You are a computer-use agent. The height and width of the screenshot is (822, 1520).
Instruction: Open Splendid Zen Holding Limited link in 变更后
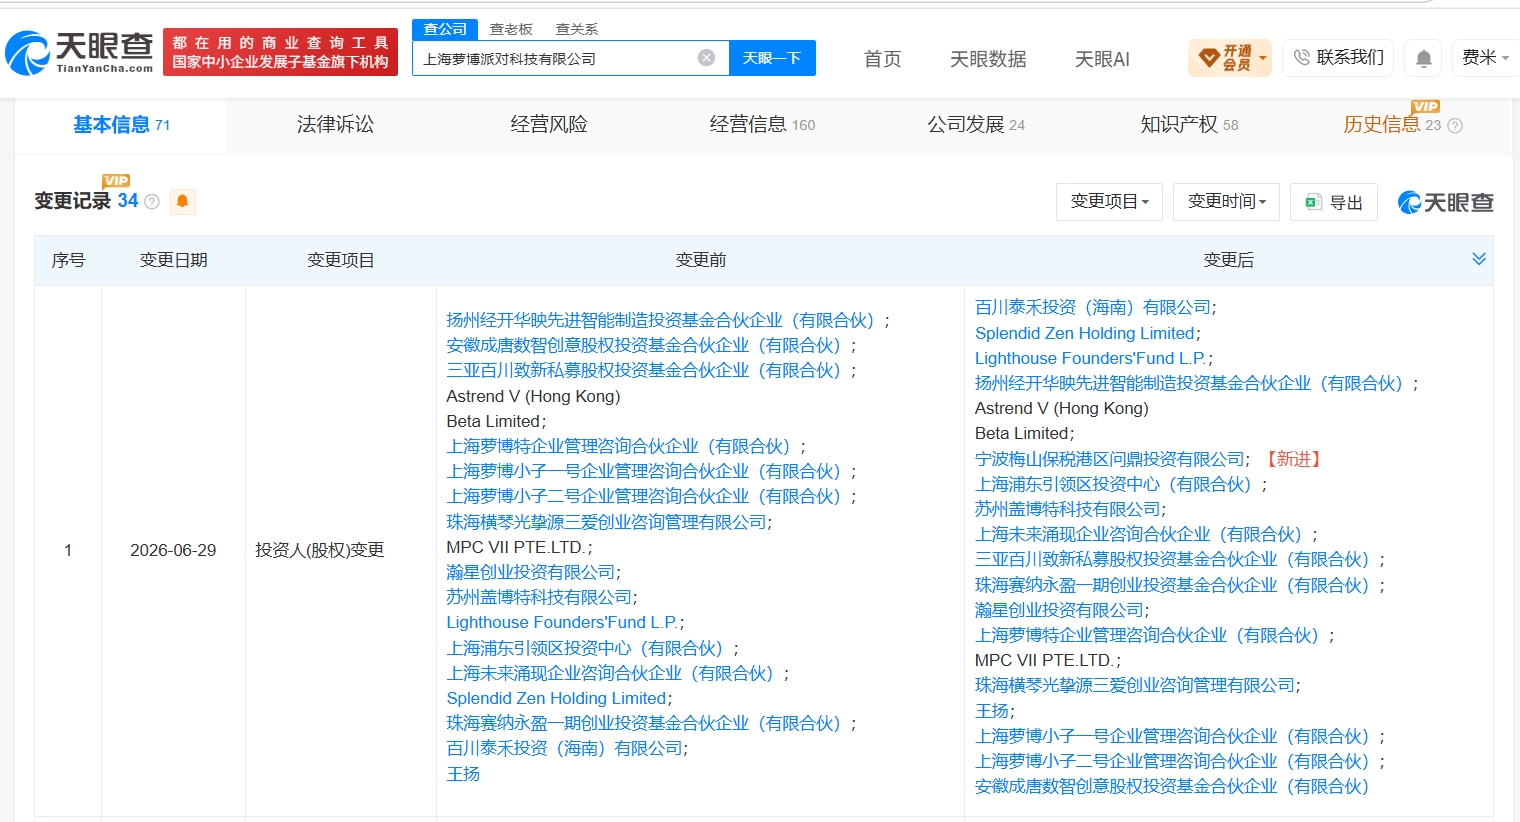point(1084,333)
